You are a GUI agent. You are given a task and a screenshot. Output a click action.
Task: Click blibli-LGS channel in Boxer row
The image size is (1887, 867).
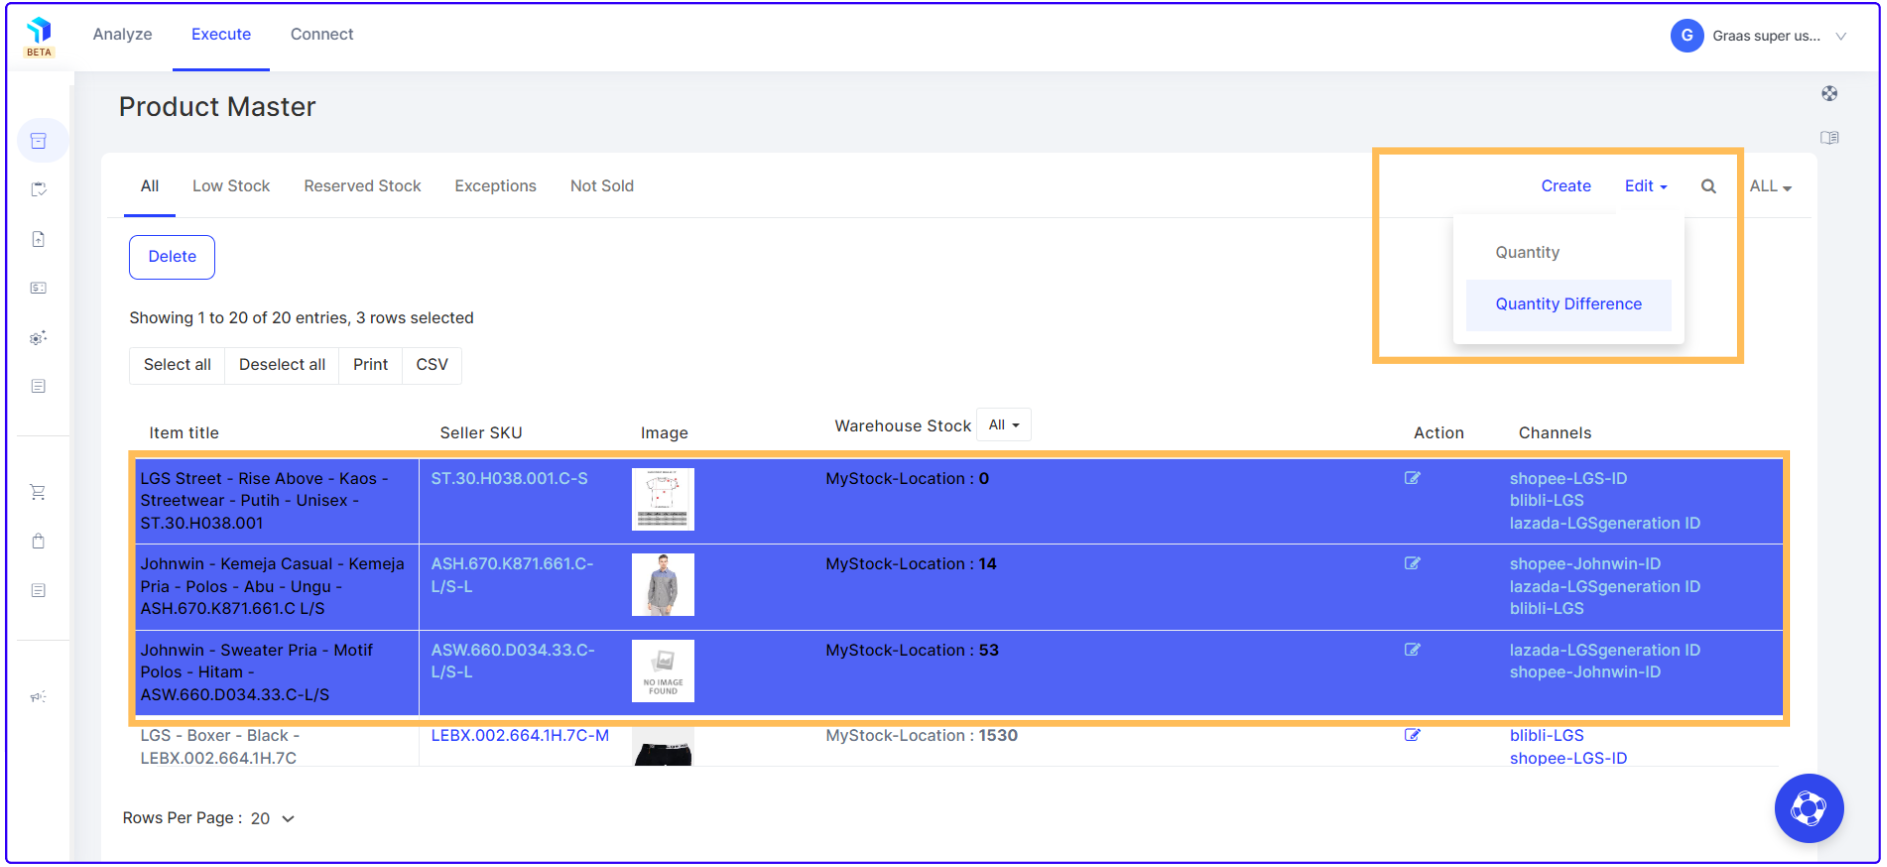[x=1546, y=735]
